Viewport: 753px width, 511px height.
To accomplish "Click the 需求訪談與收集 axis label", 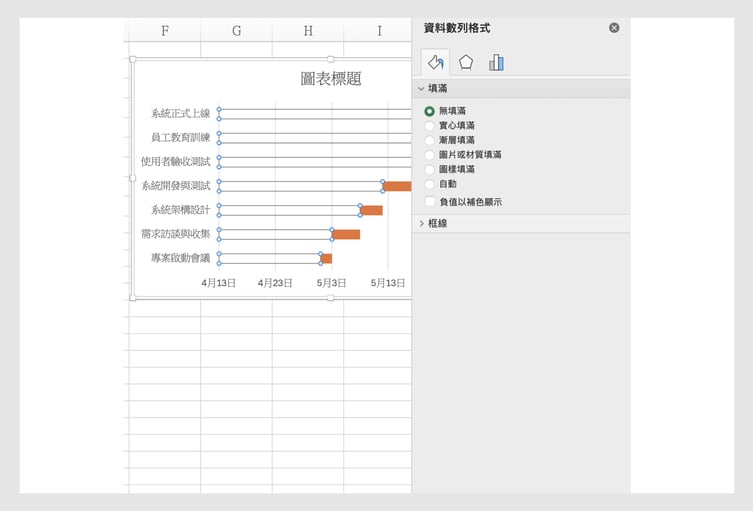I will [x=175, y=234].
